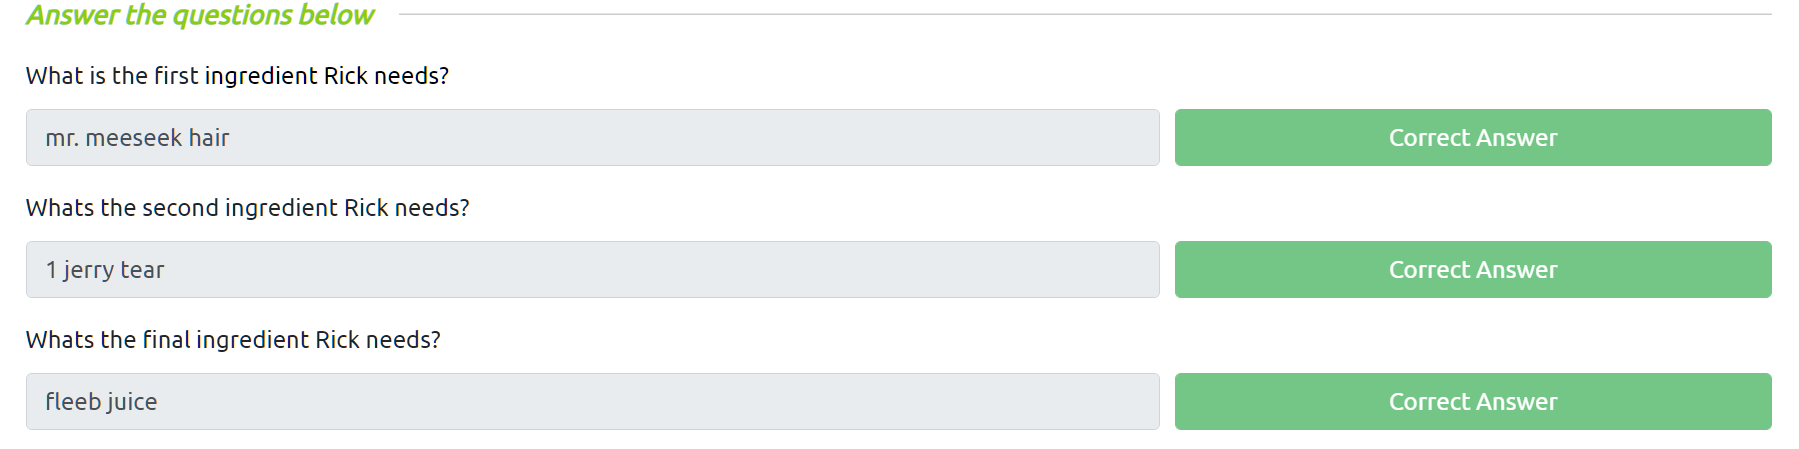The height and width of the screenshot is (449, 1799).
Task: Click the question about the second ingredient
Action: (247, 208)
